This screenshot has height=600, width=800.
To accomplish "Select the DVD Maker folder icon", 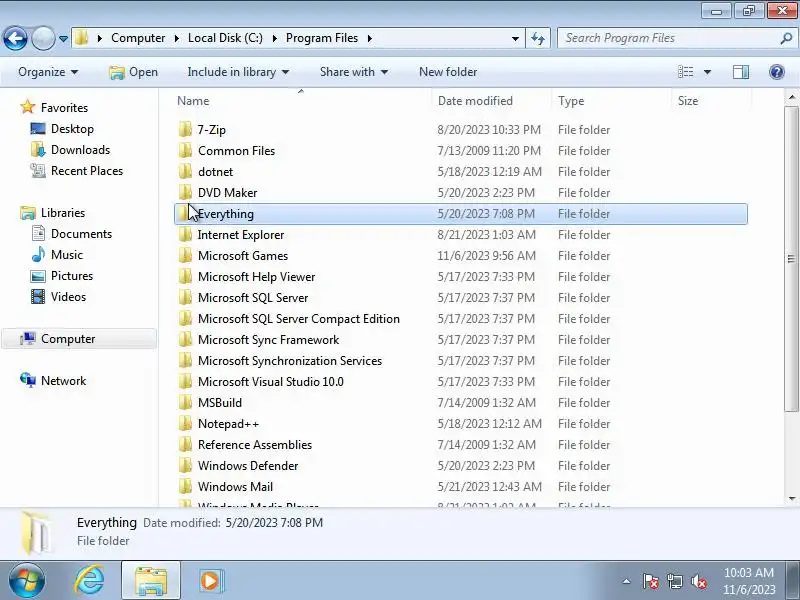I will (x=185, y=192).
